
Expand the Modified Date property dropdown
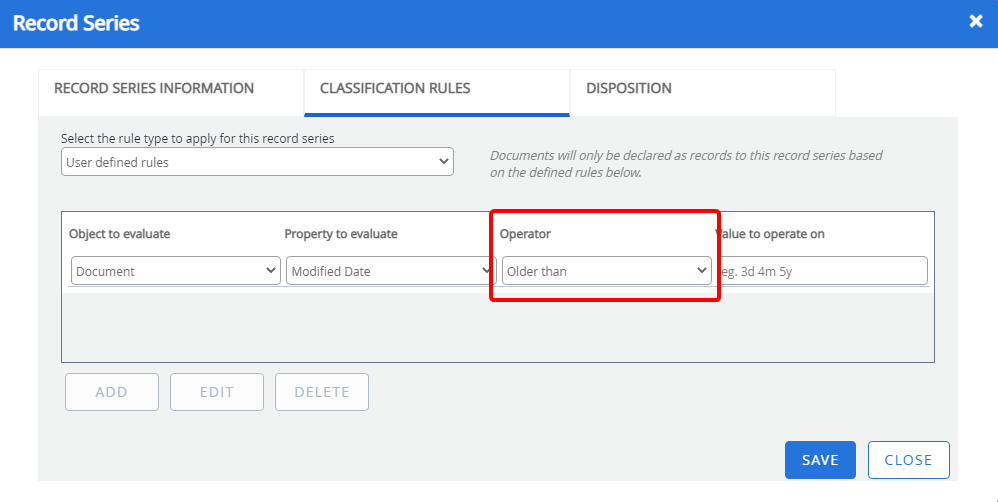point(390,271)
